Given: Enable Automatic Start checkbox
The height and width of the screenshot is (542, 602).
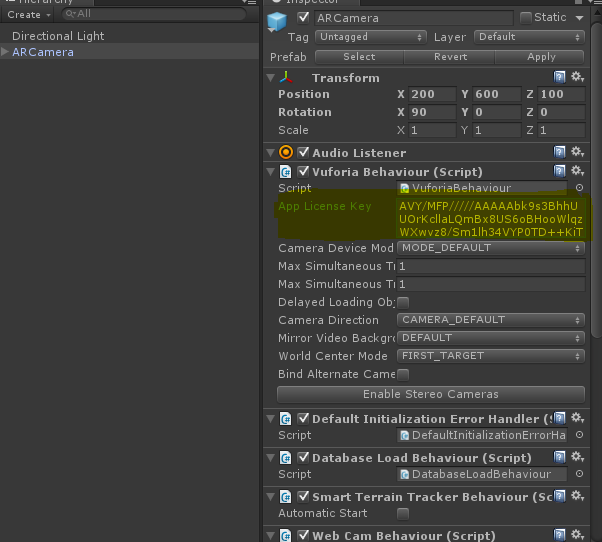Looking at the screenshot, I should coord(403,513).
